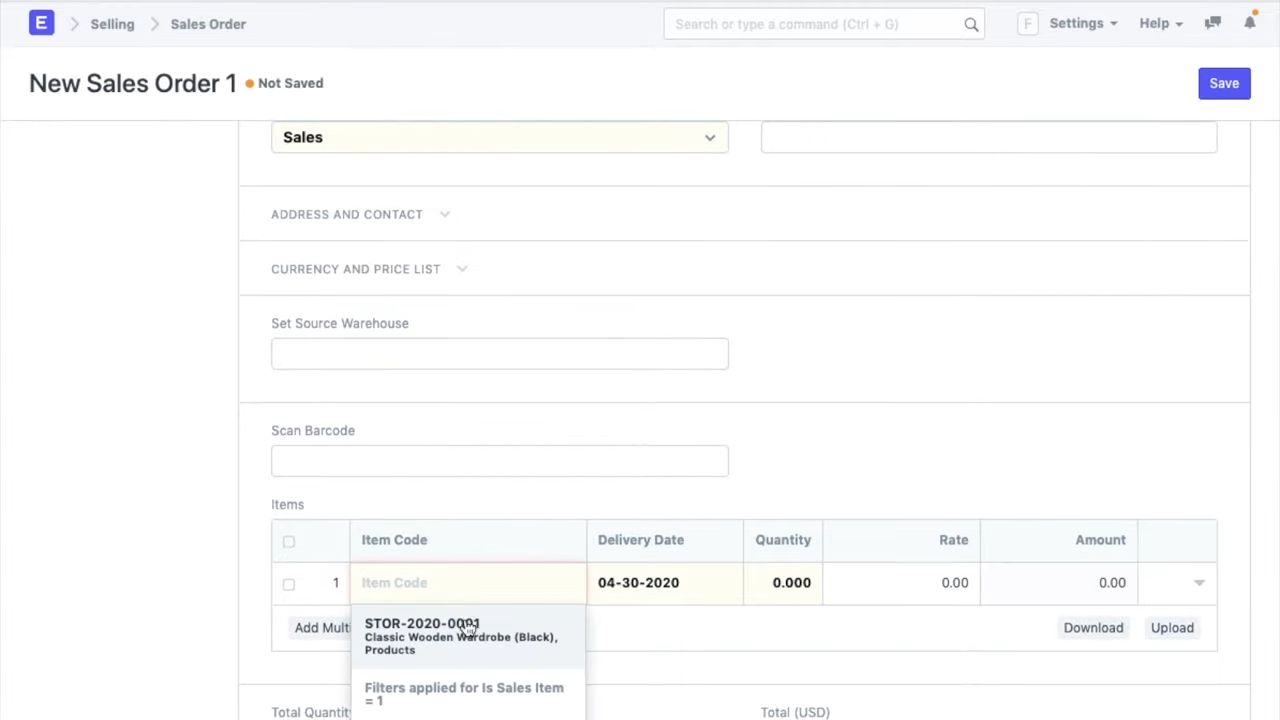
Task: Click the Scan Barcode input field
Action: point(499,460)
